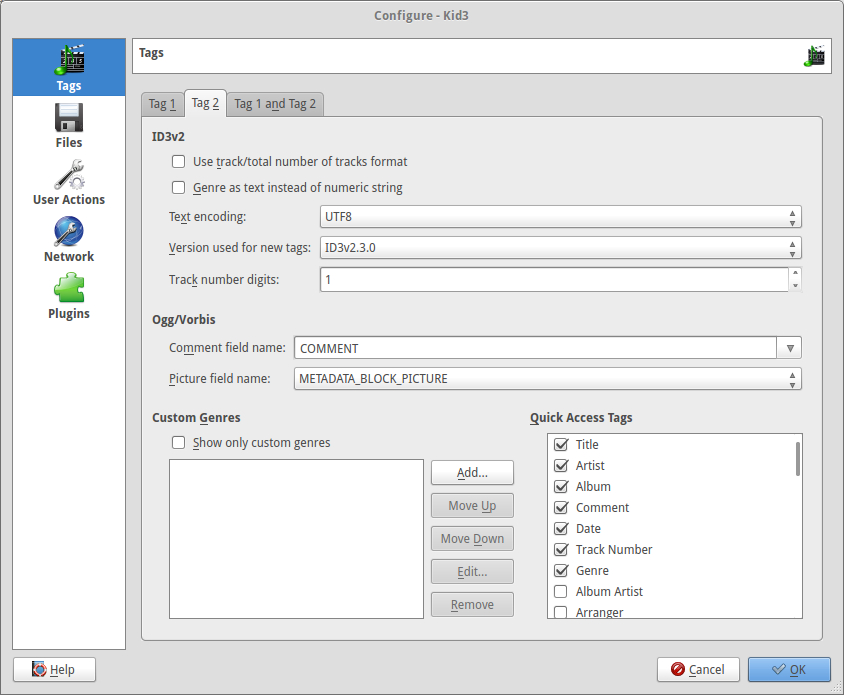Viewport: 844px width, 695px height.
Task: Click the COMMENT field name text box
Action: (536, 348)
